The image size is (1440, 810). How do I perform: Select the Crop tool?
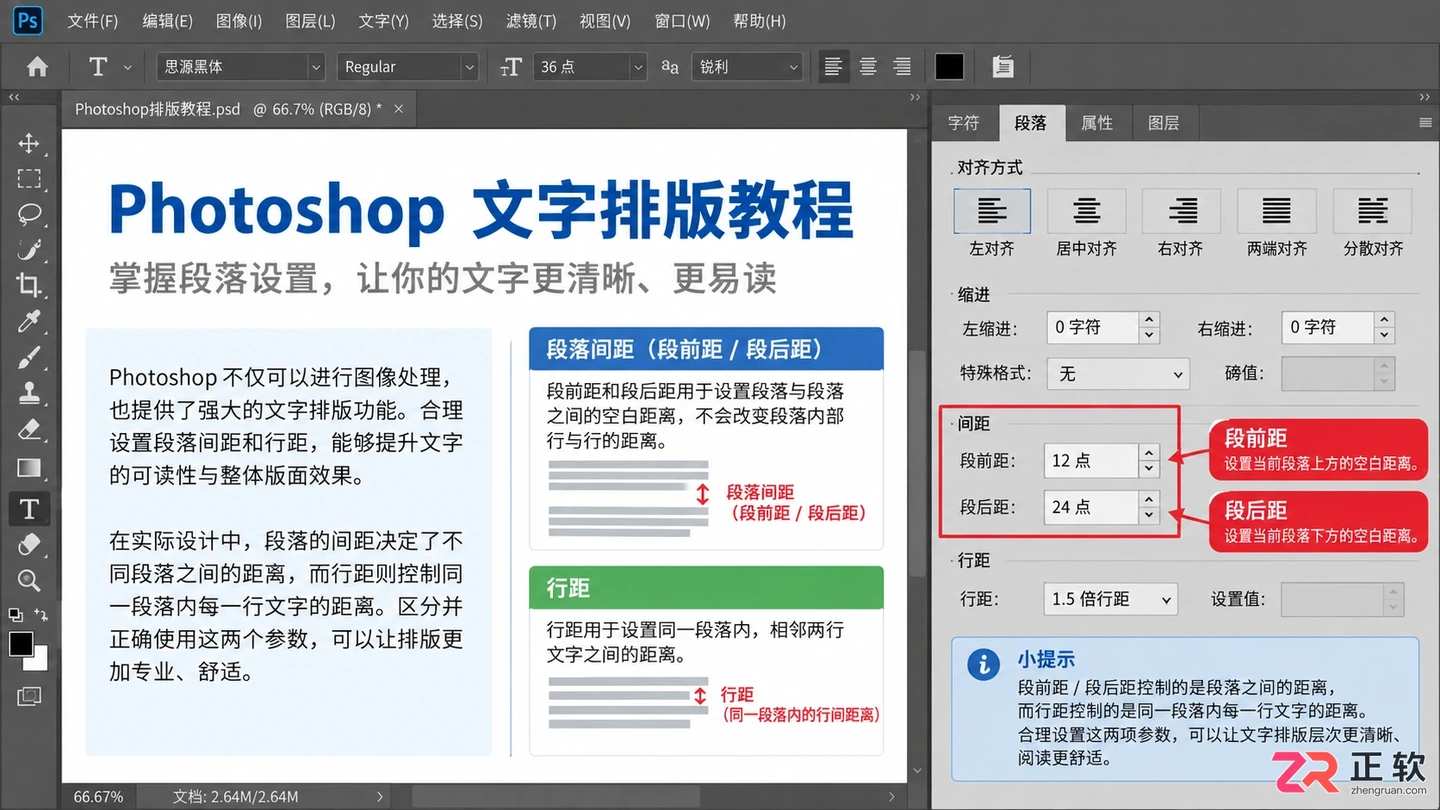tap(29, 286)
